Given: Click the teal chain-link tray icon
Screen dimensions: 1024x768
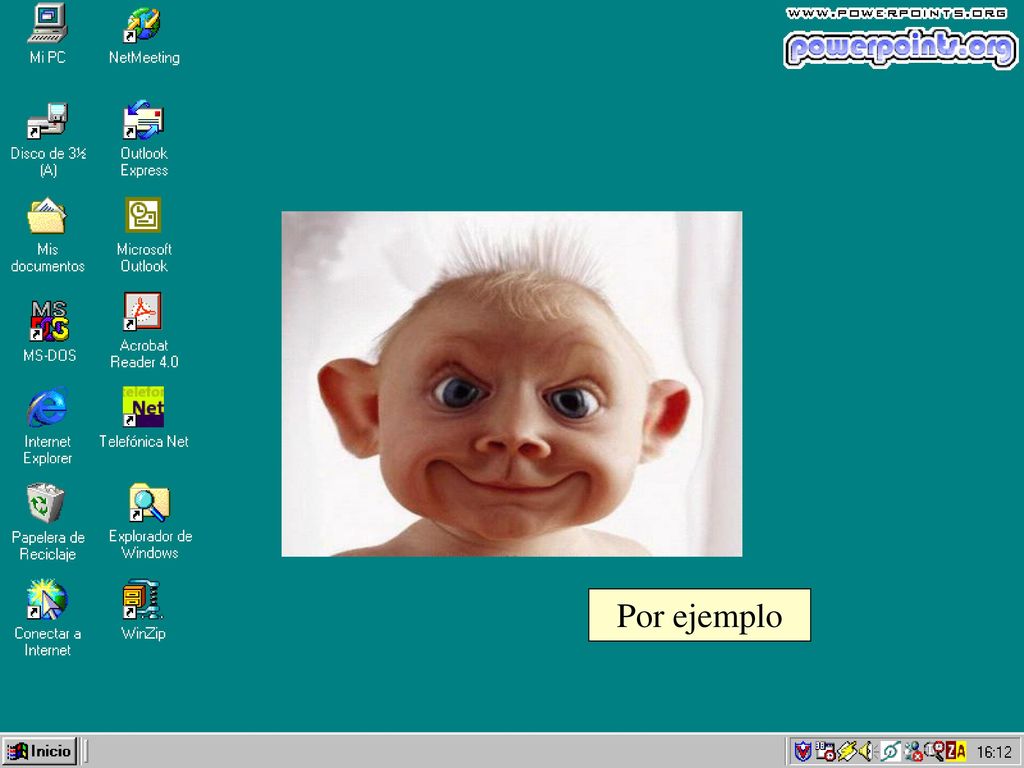Looking at the screenshot, I should click(891, 752).
